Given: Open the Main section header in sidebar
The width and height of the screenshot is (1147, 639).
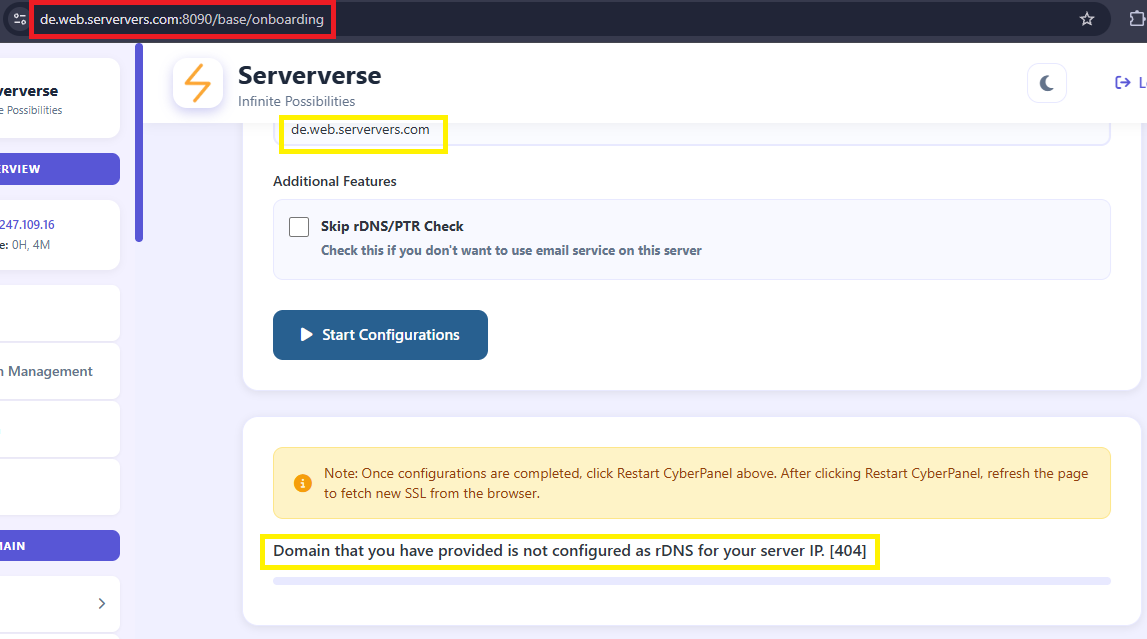Looking at the screenshot, I should point(59,545).
